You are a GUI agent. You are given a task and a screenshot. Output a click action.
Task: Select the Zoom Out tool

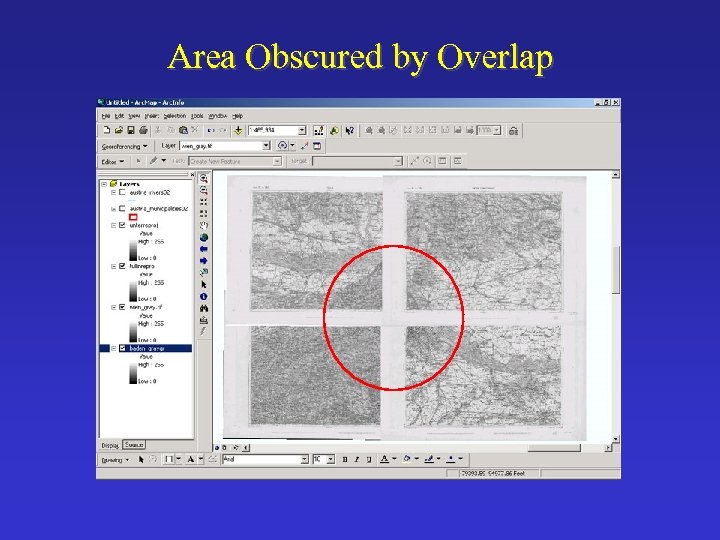[203, 190]
